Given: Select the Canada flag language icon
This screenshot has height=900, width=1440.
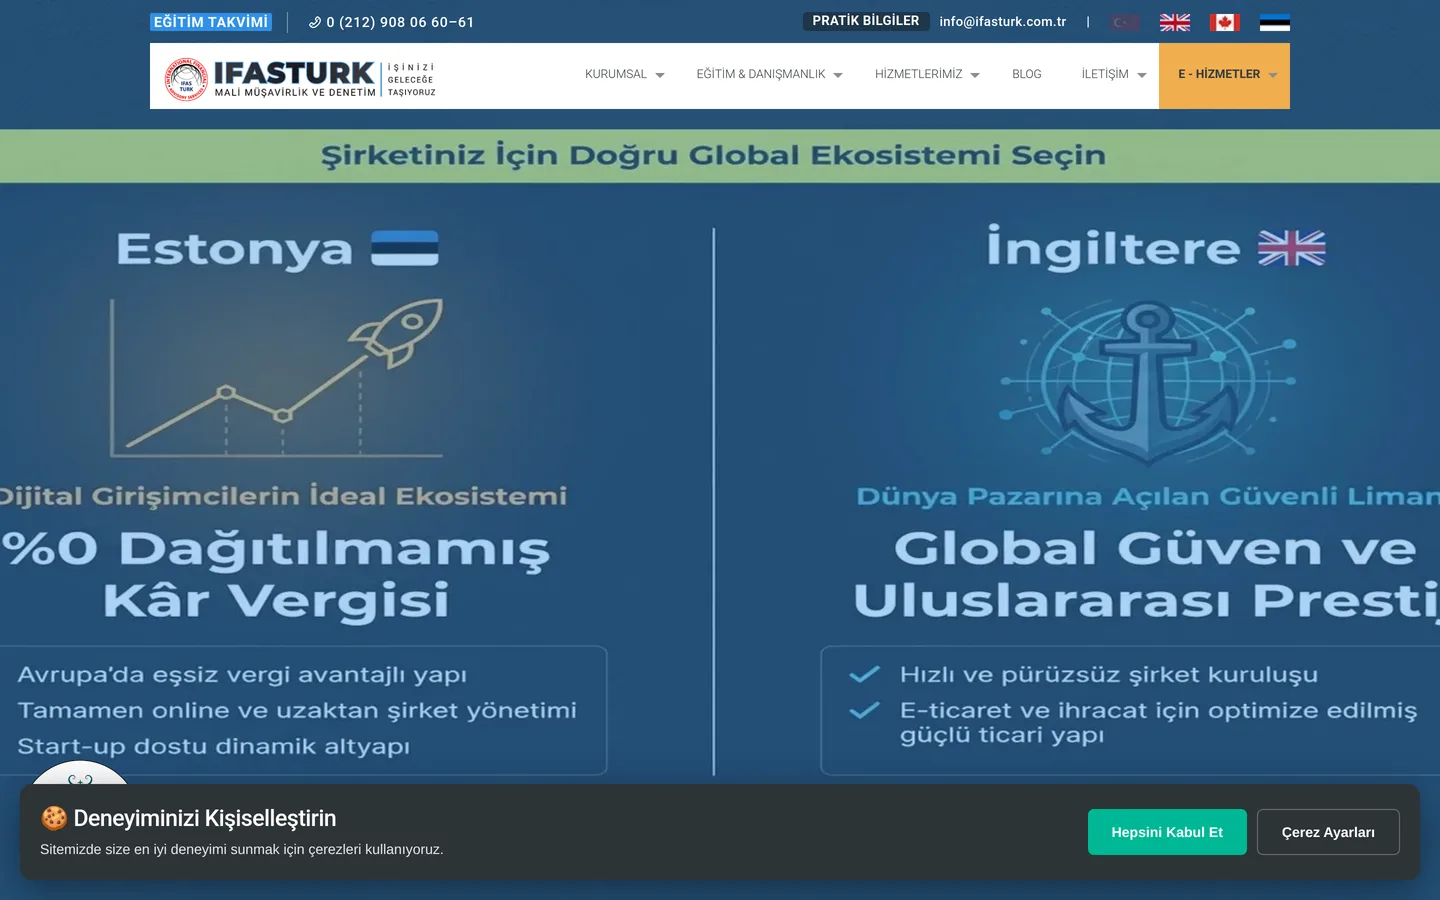Looking at the screenshot, I should click(1224, 22).
